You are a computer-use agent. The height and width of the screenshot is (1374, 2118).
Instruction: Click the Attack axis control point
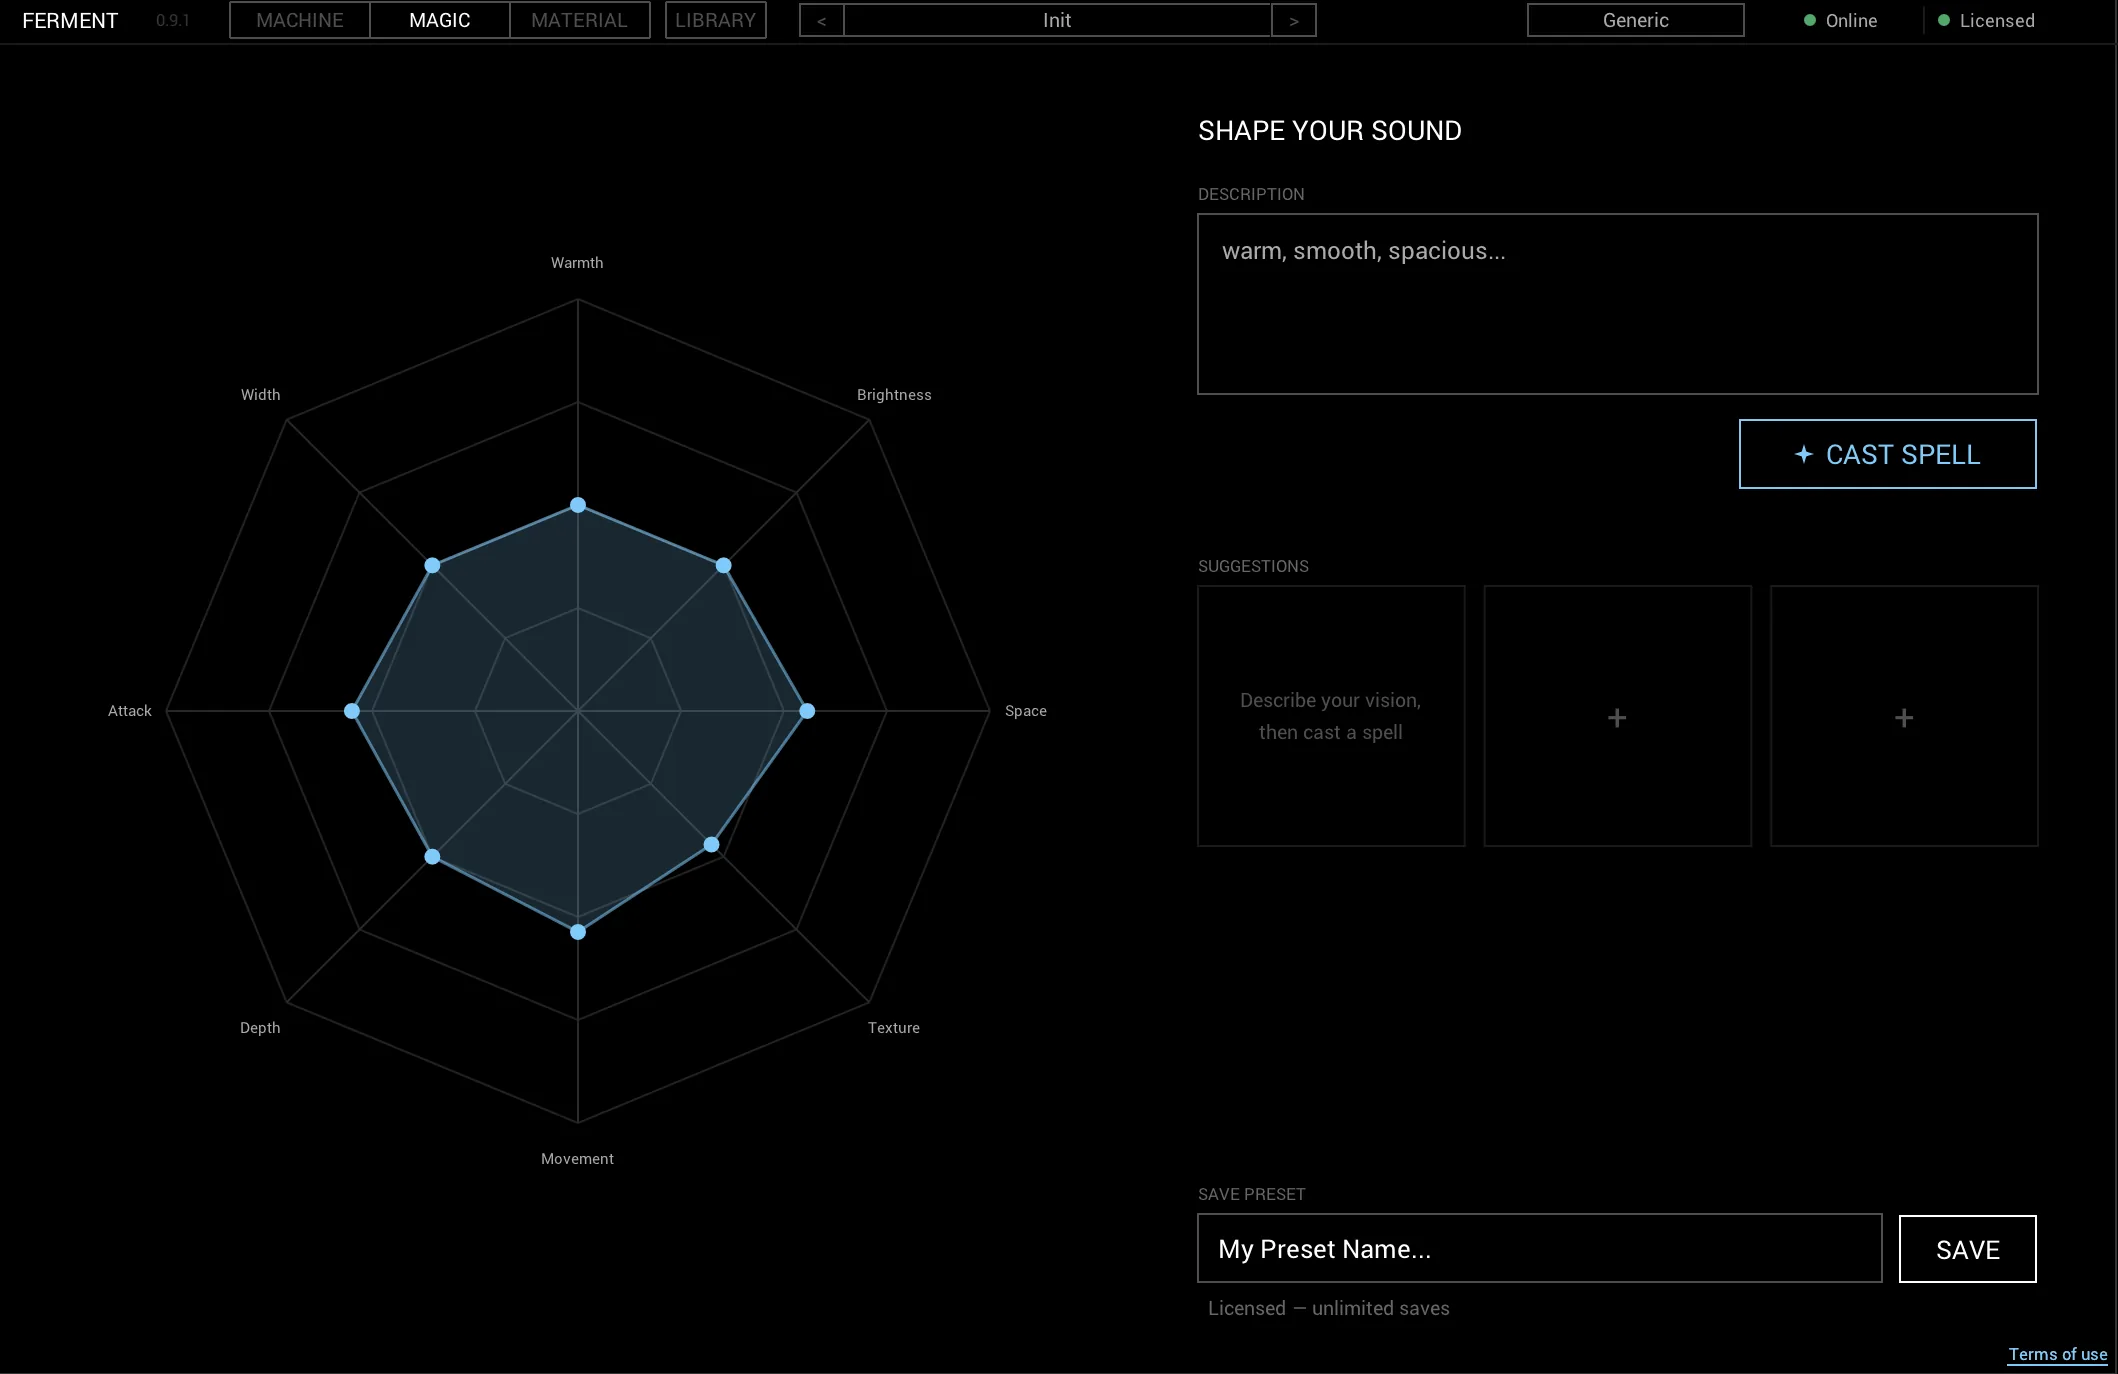pyautogui.click(x=352, y=711)
